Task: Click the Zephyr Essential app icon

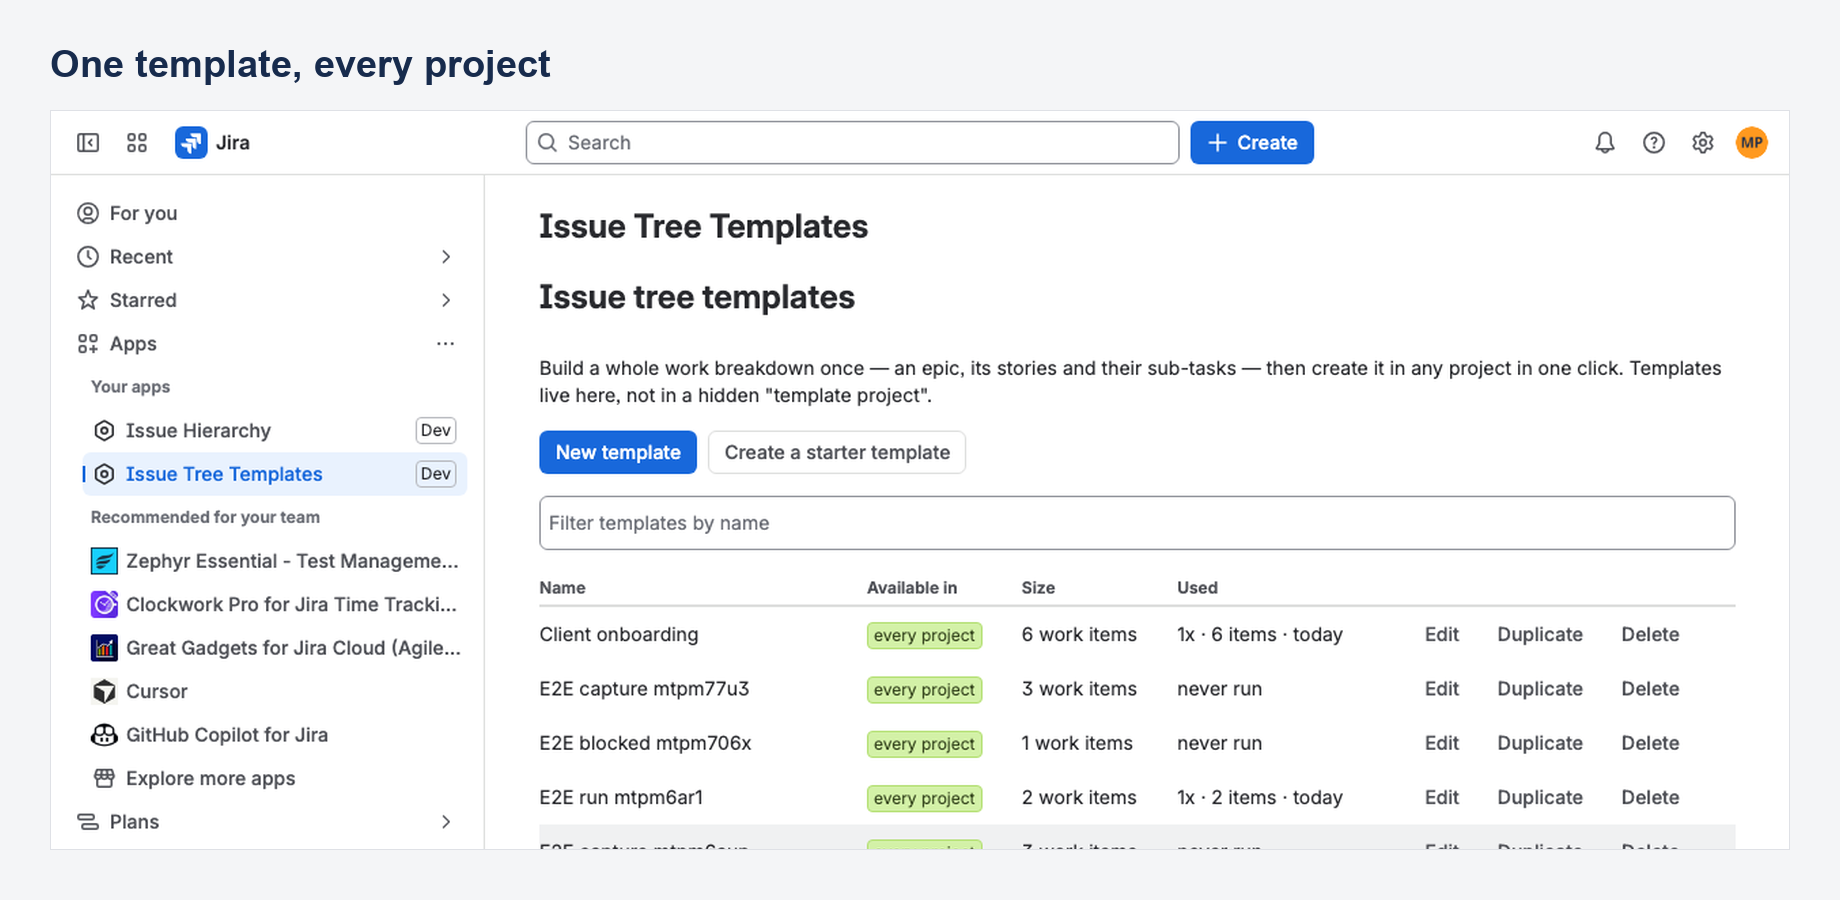Action: 104,561
